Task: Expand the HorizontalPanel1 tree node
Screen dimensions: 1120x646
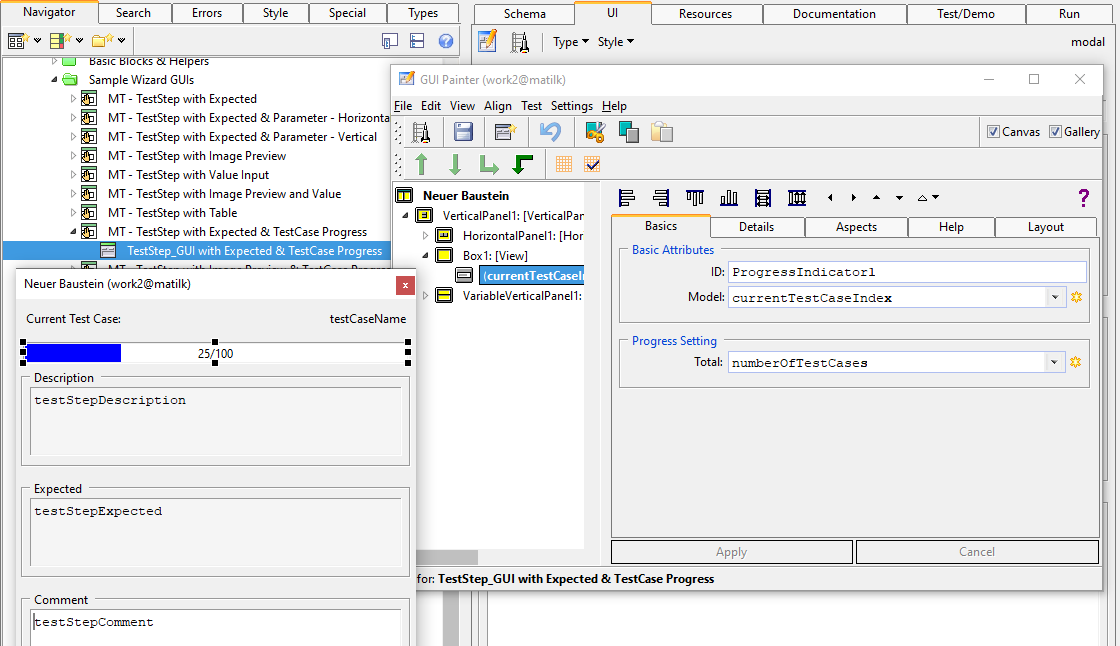Action: [426, 236]
